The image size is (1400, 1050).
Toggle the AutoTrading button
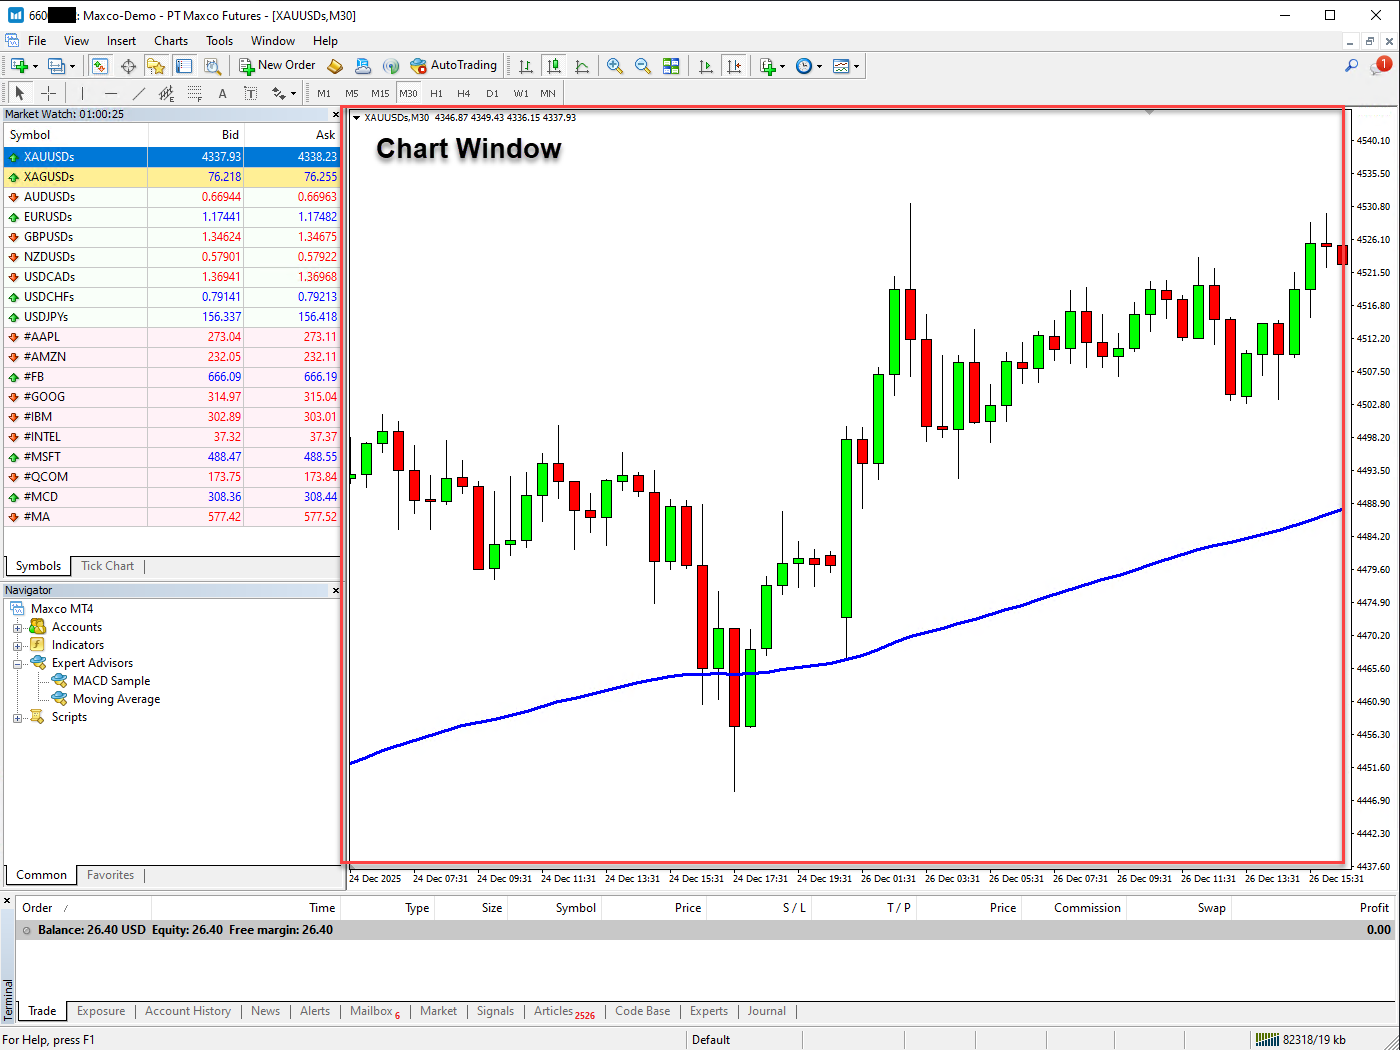[453, 66]
